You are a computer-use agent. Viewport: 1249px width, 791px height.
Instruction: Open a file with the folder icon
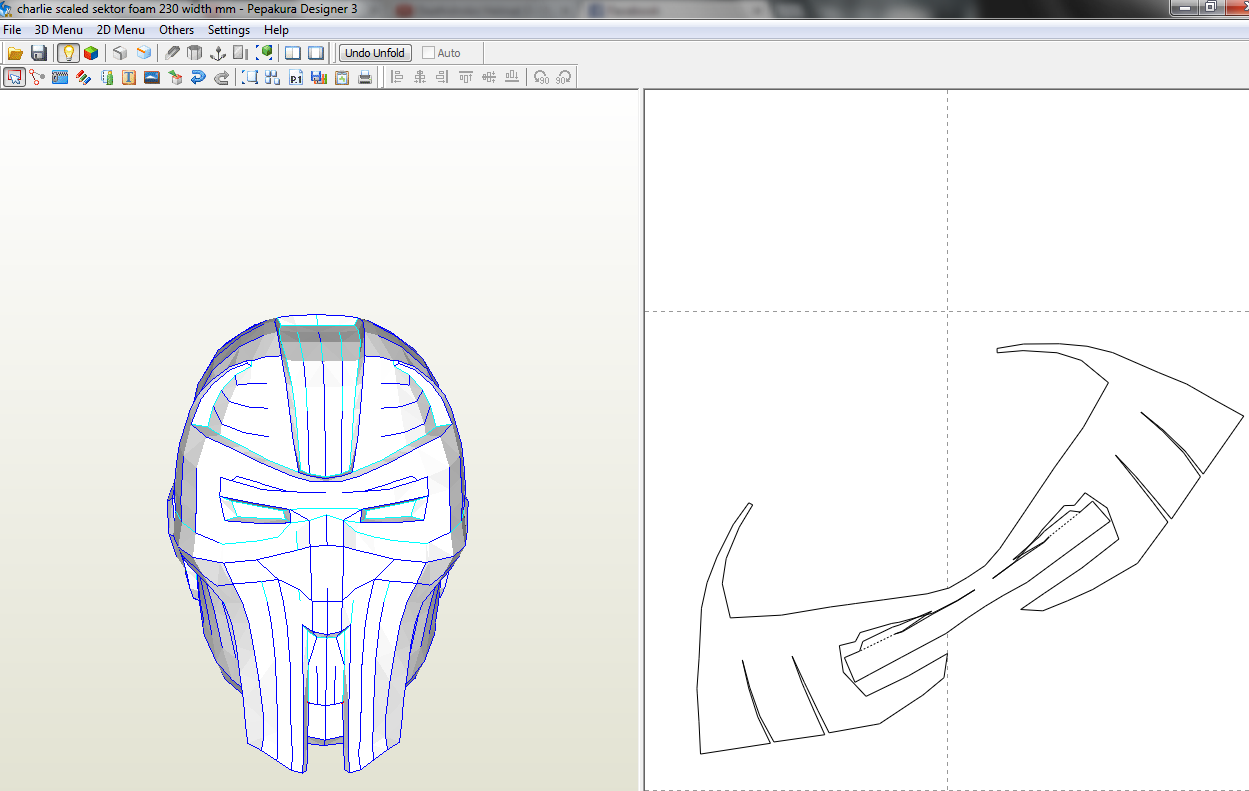[x=15, y=53]
